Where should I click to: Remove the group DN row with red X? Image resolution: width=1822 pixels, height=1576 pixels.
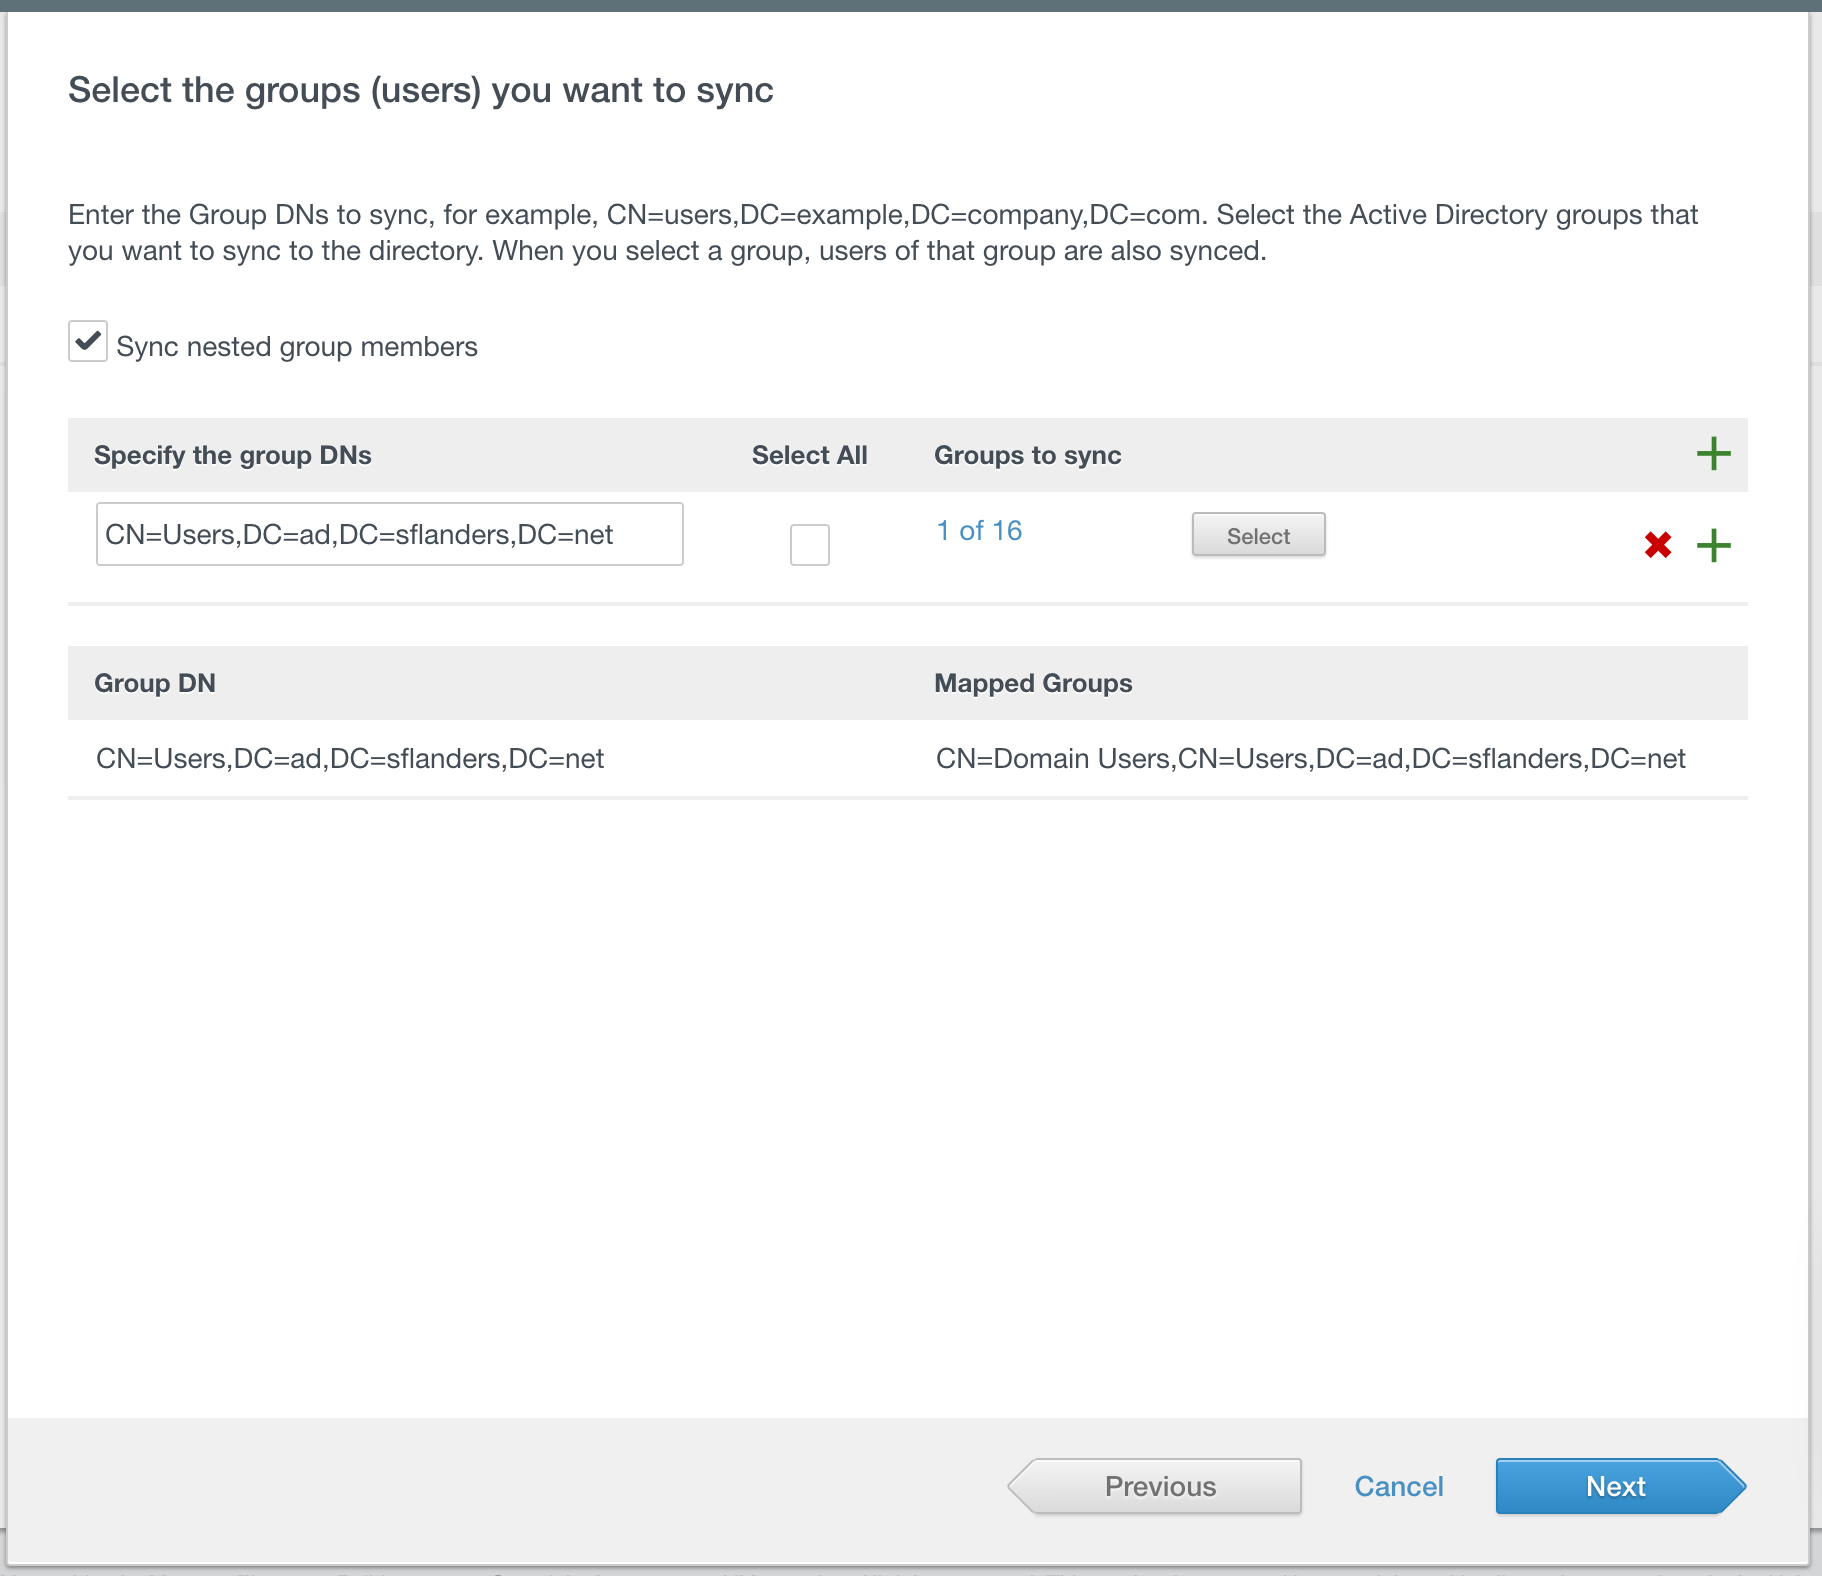[1657, 545]
